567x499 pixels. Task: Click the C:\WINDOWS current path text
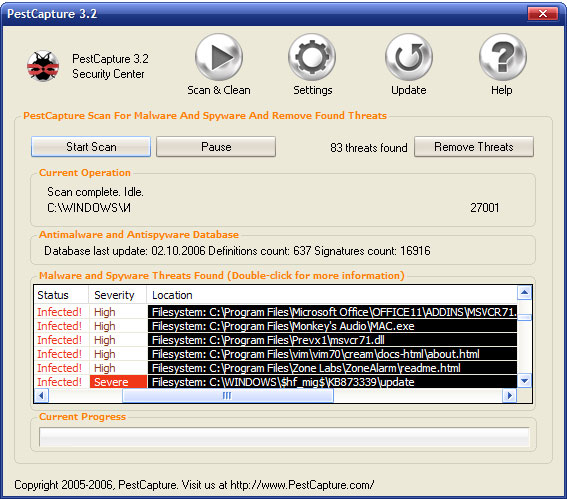[89, 208]
